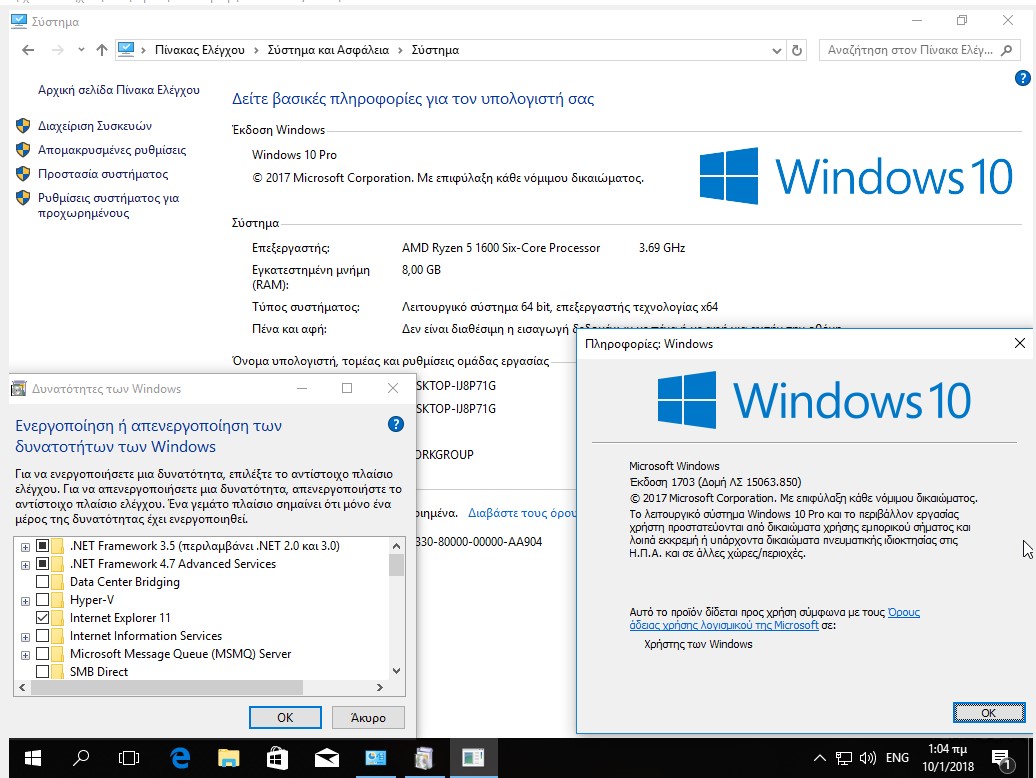The height and width of the screenshot is (778, 1036).
Task: Open Όρους άδειας χρήσης λογισμικού Microsoft link
Action: [x=774, y=618]
